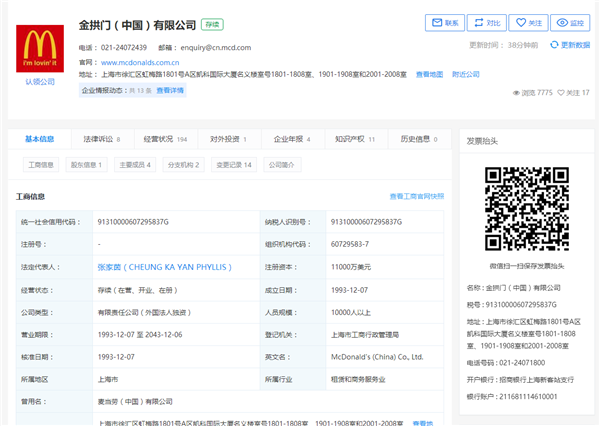Switch to the 法律诉讼 tab

[x=102, y=139]
